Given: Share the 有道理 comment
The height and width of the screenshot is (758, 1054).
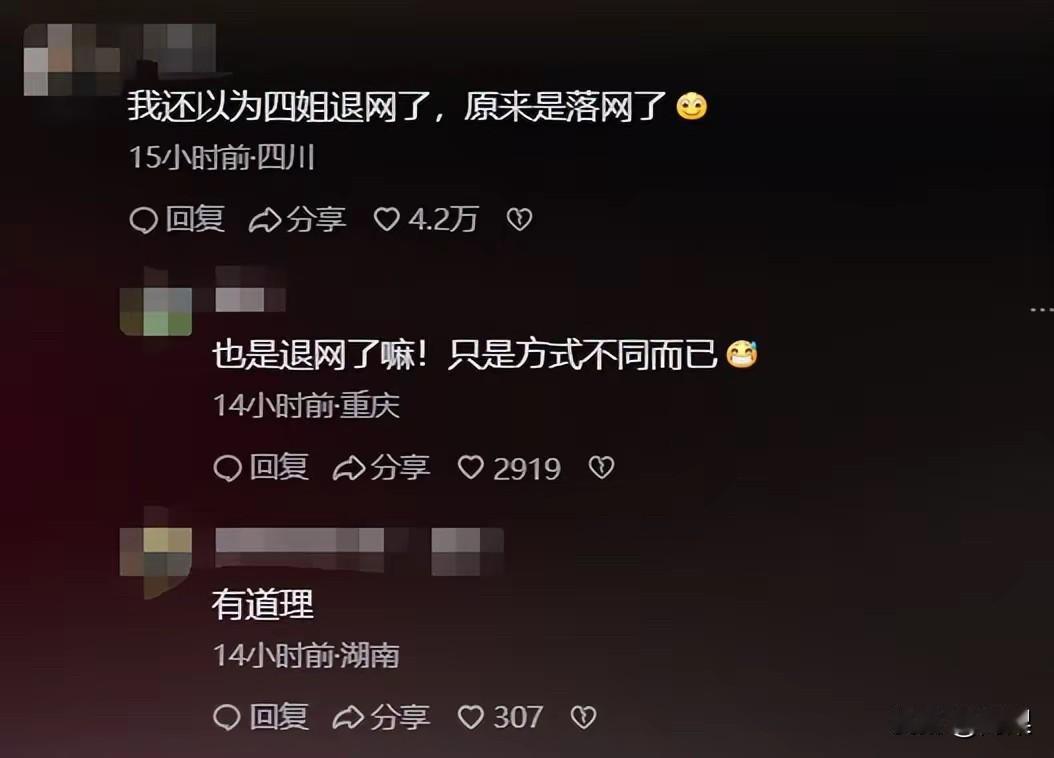Looking at the screenshot, I should pyautogui.click(x=381, y=716).
